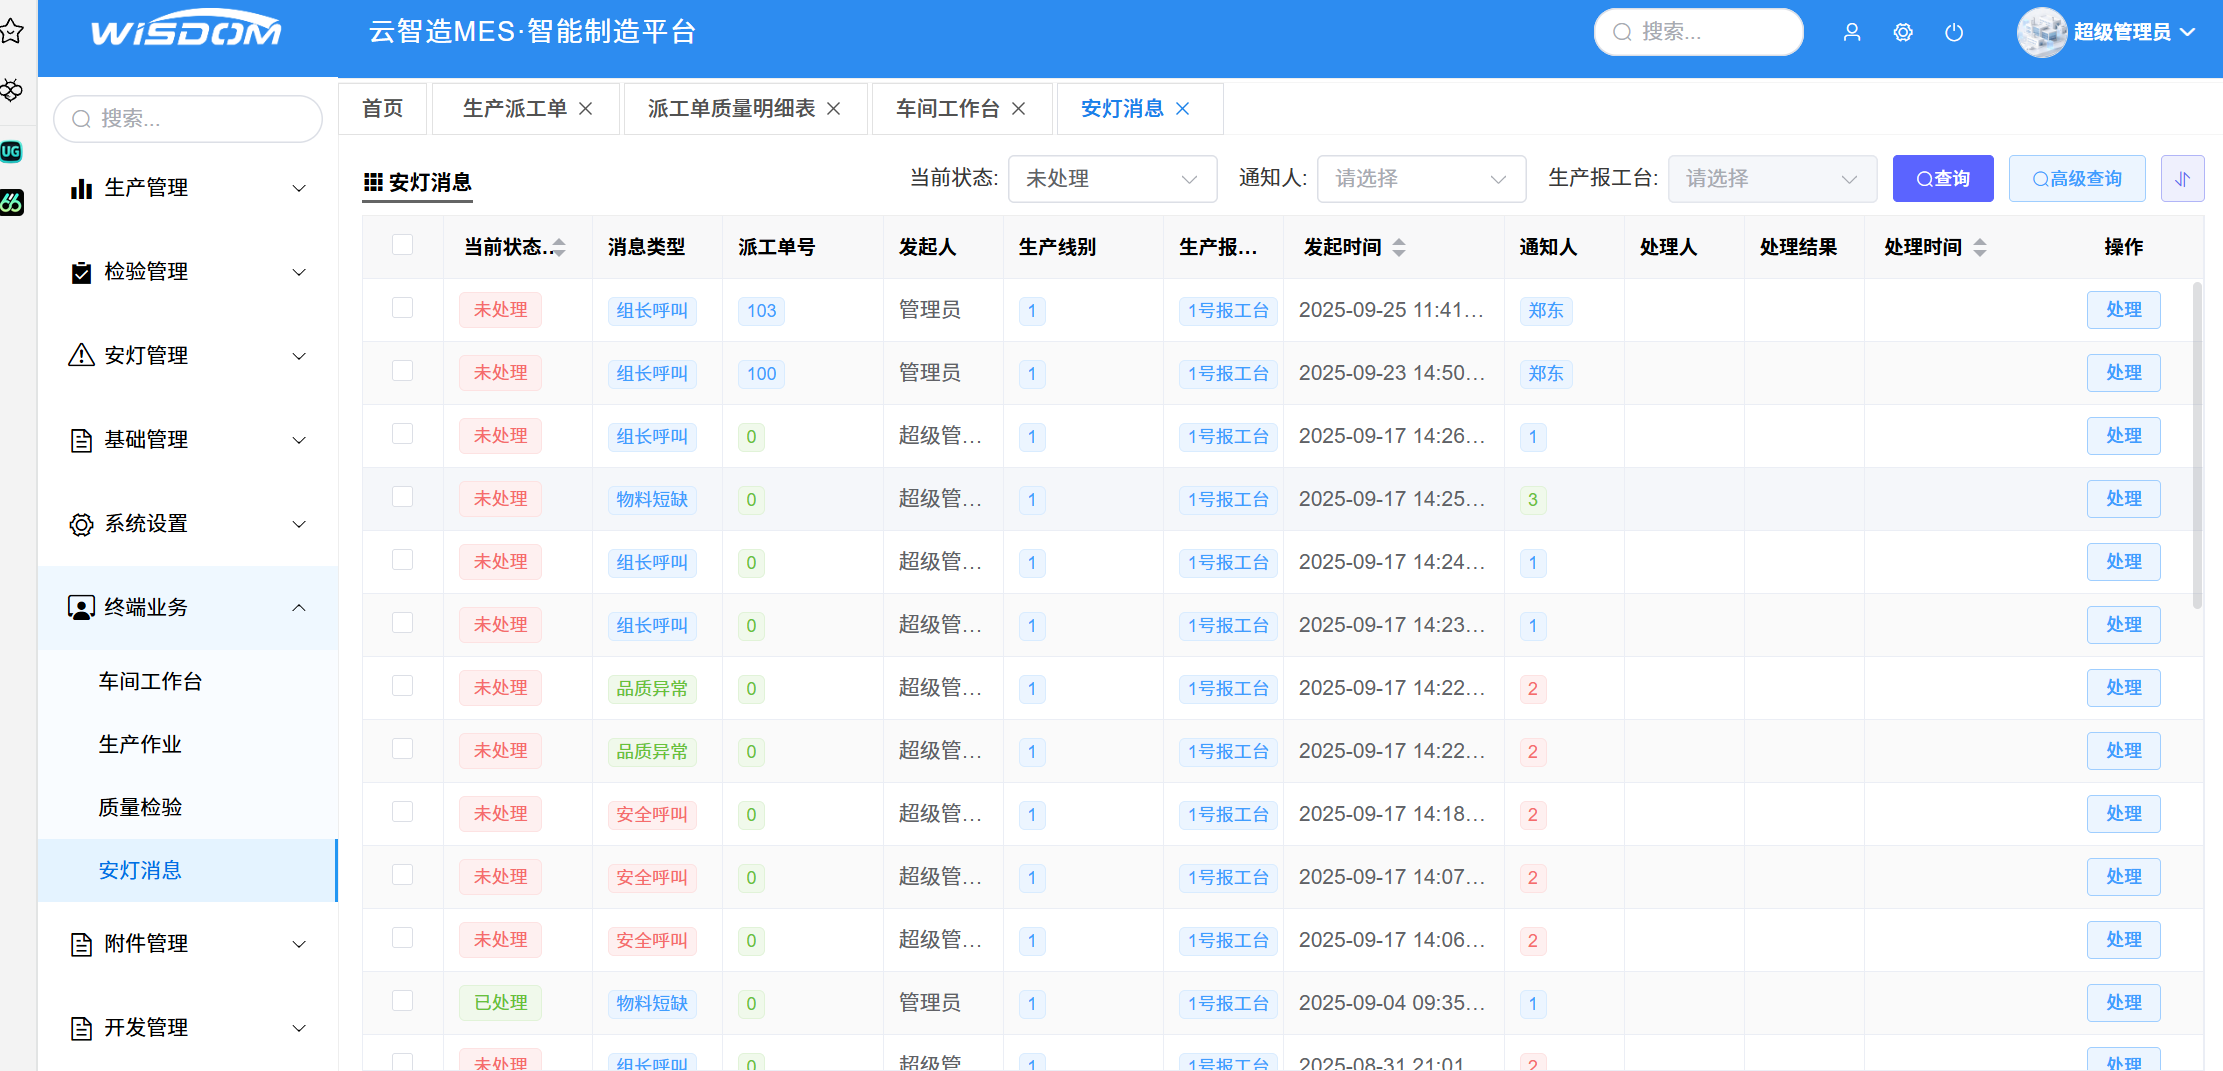This screenshot has height=1071, width=2223.
Task: Click 处理 for the 2025-09-17 14:06 row
Action: tap(2123, 940)
